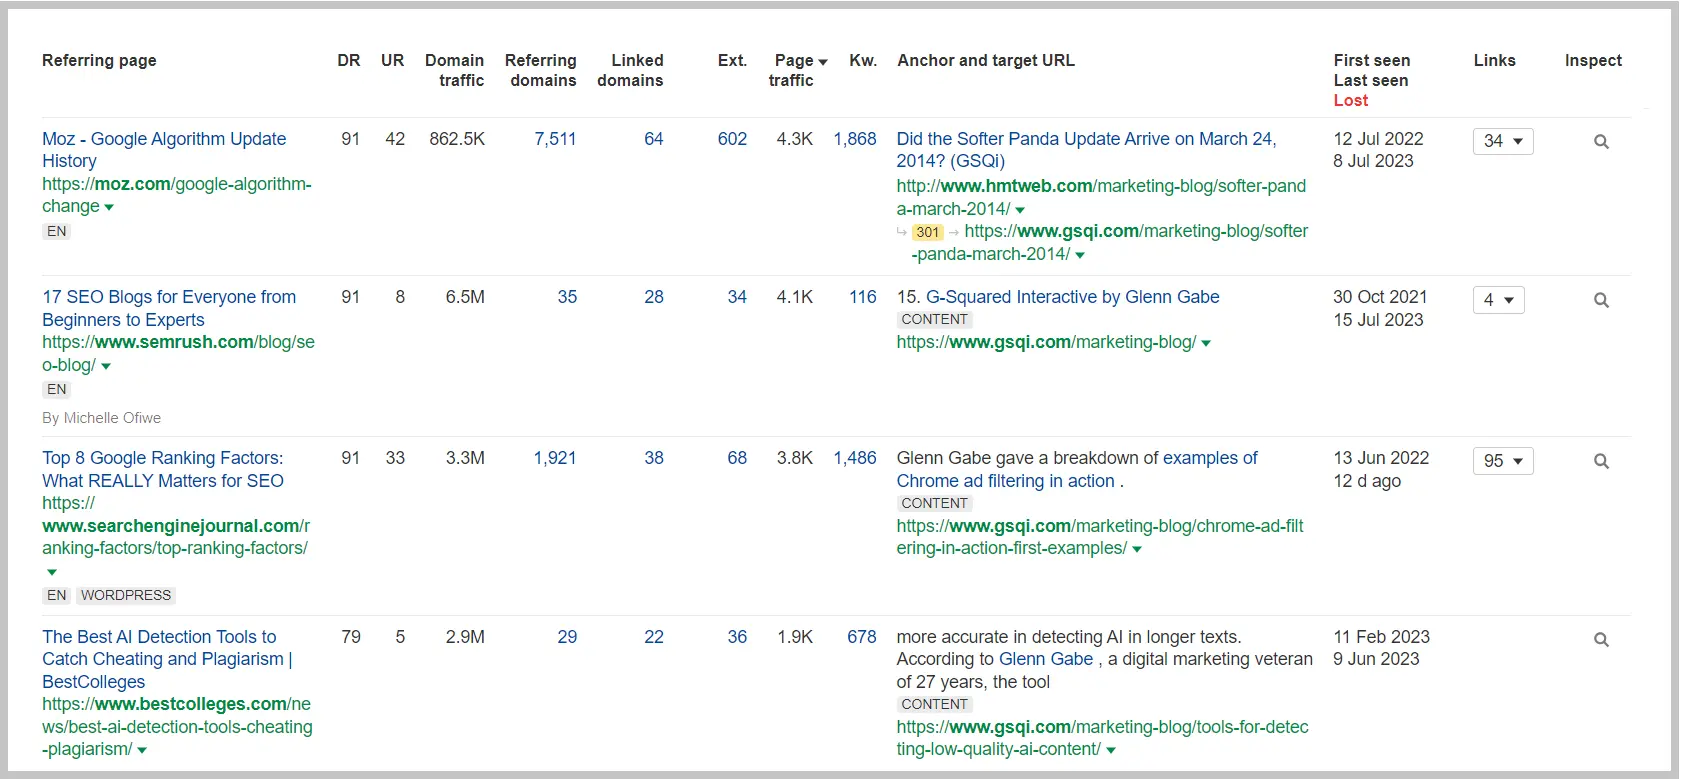1681x779 pixels.
Task: Open the 95 links dropdown
Action: click(1503, 461)
